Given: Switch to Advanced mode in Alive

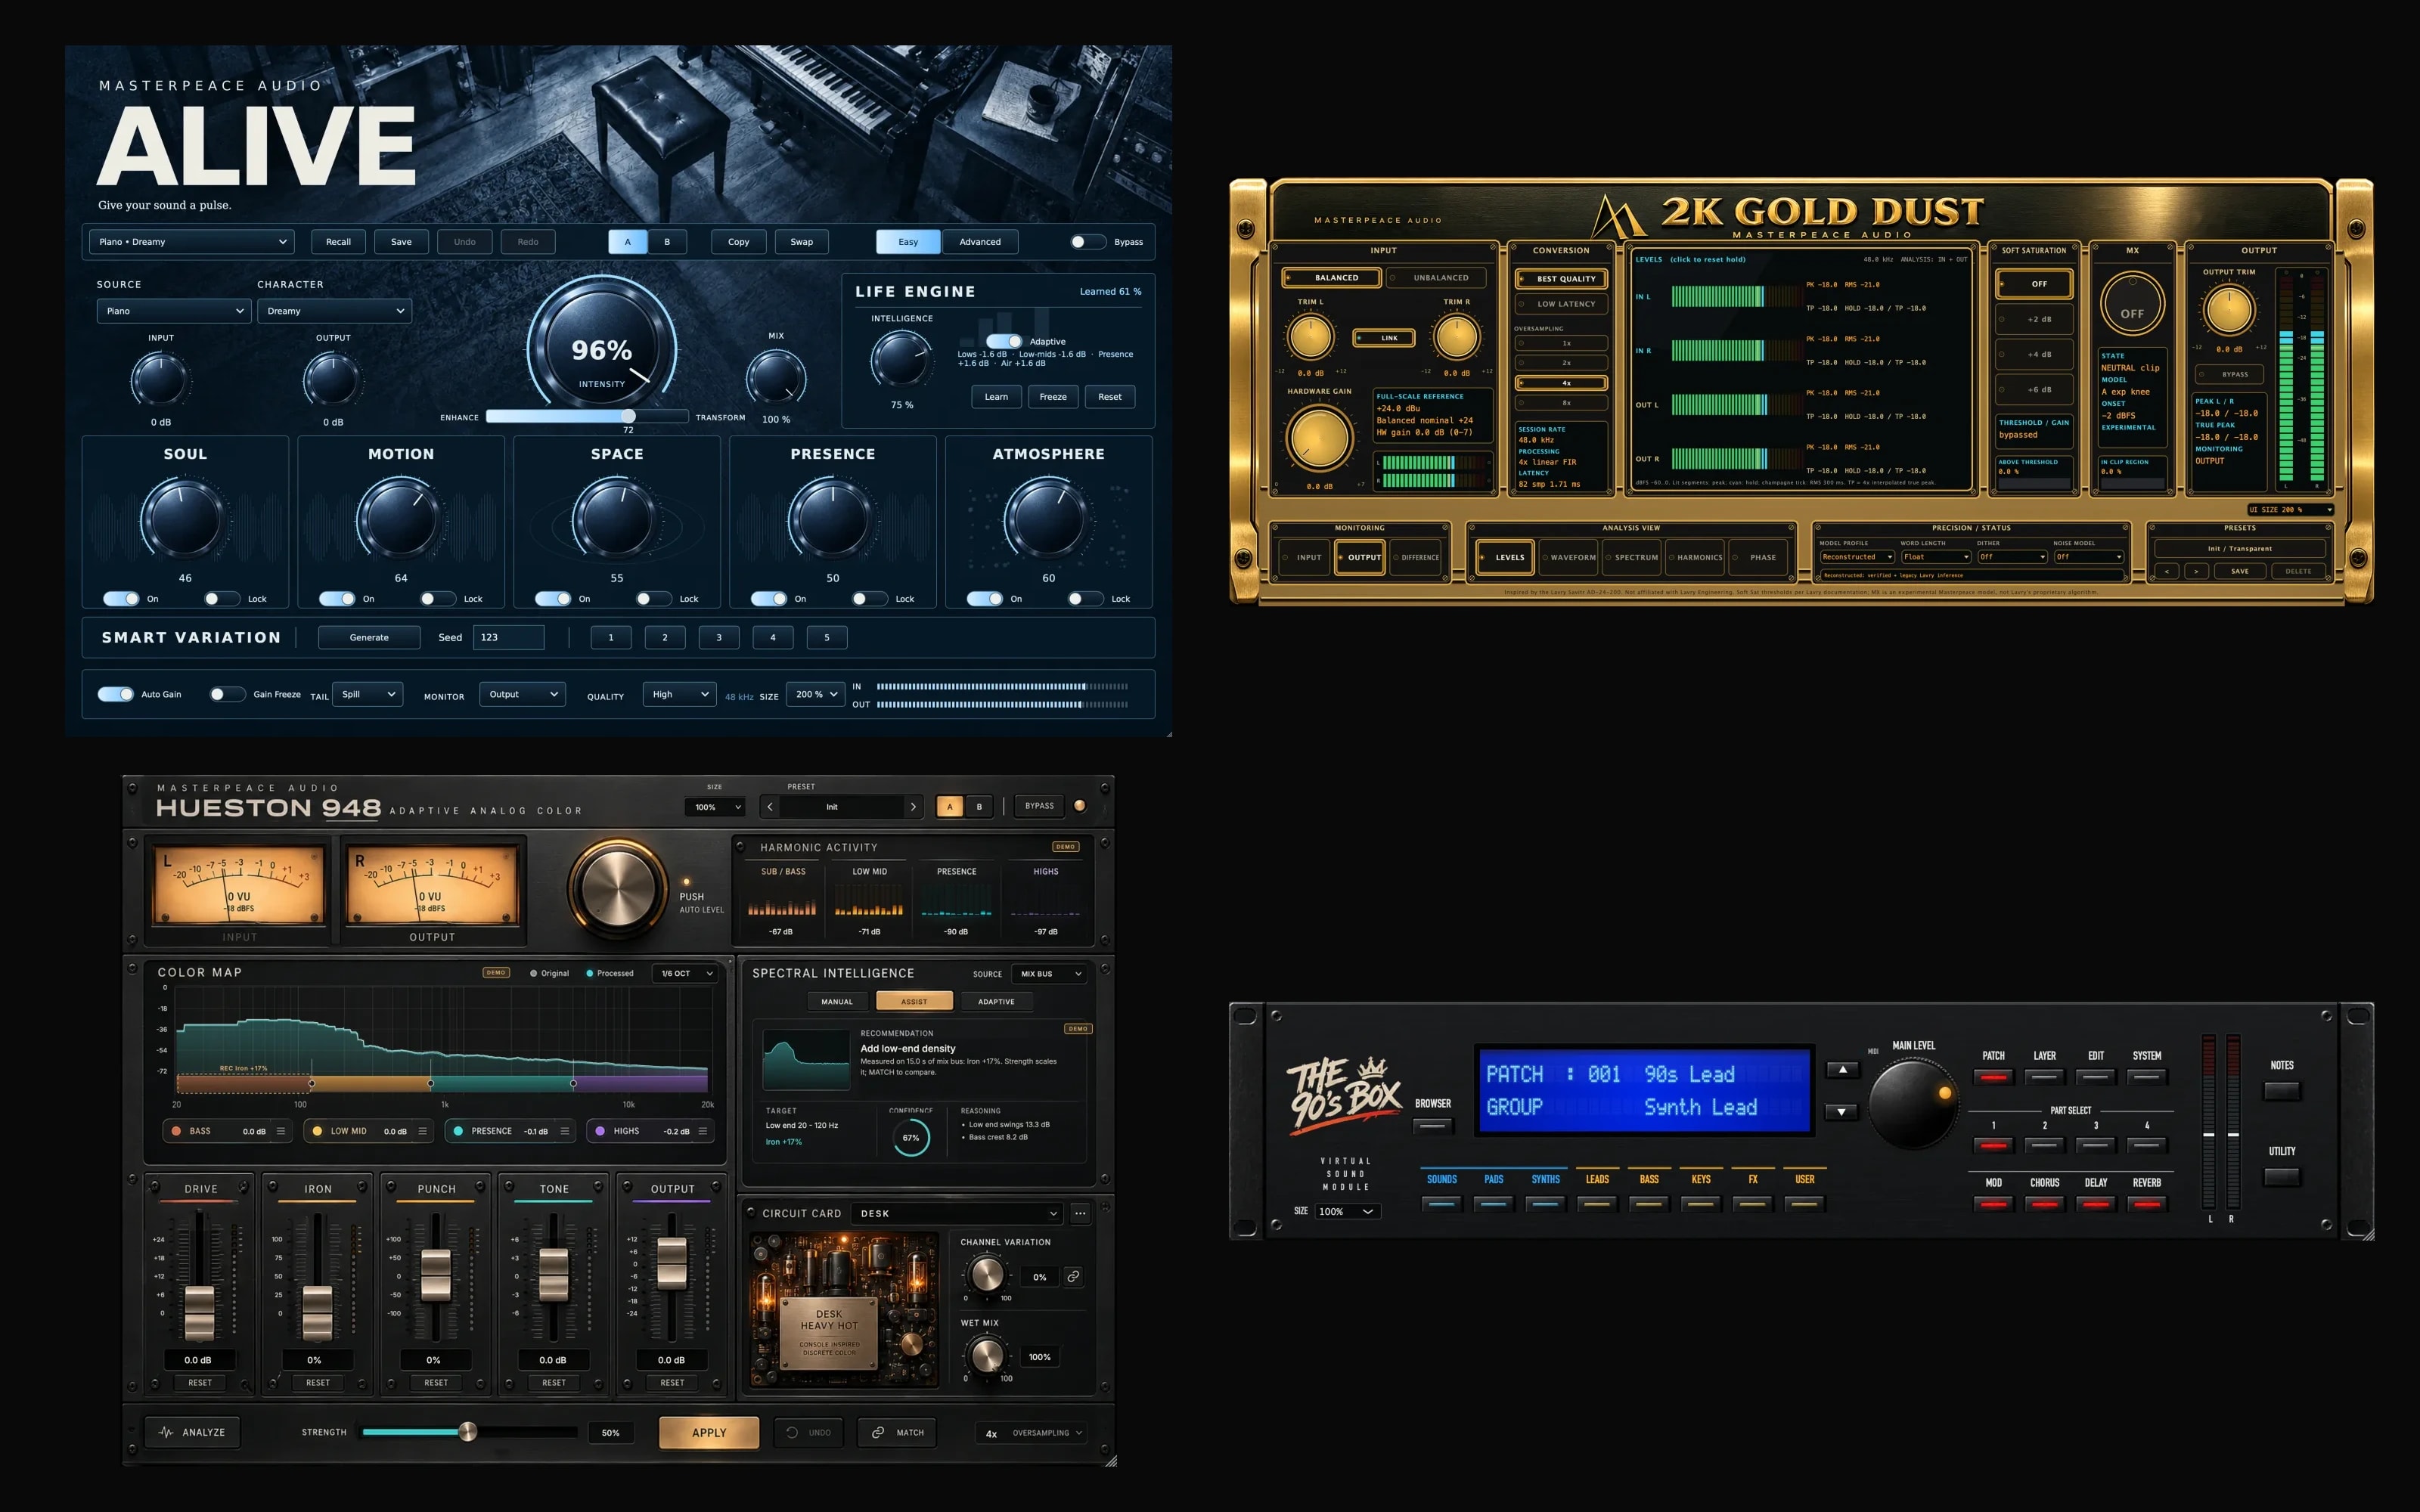Looking at the screenshot, I should click(x=980, y=242).
